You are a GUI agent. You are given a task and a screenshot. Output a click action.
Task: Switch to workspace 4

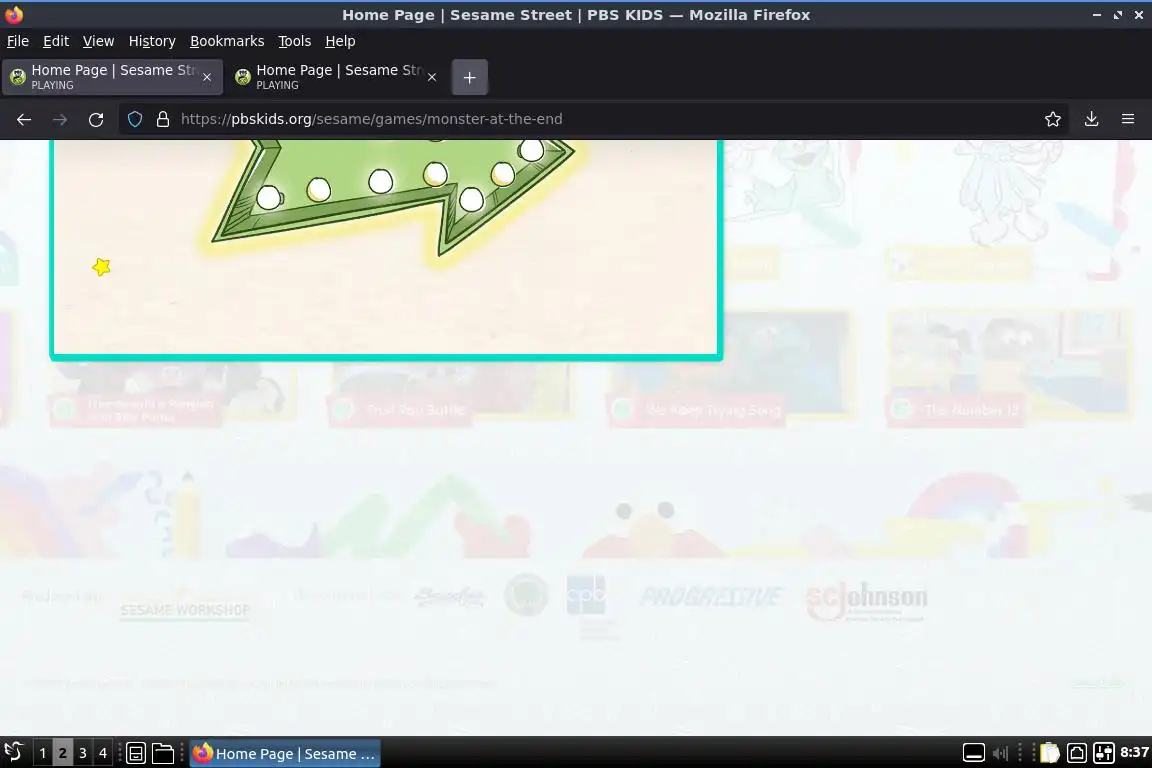103,753
